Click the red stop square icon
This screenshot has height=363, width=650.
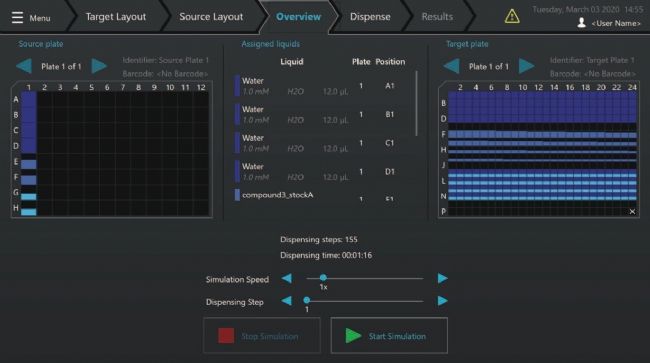tap(226, 336)
